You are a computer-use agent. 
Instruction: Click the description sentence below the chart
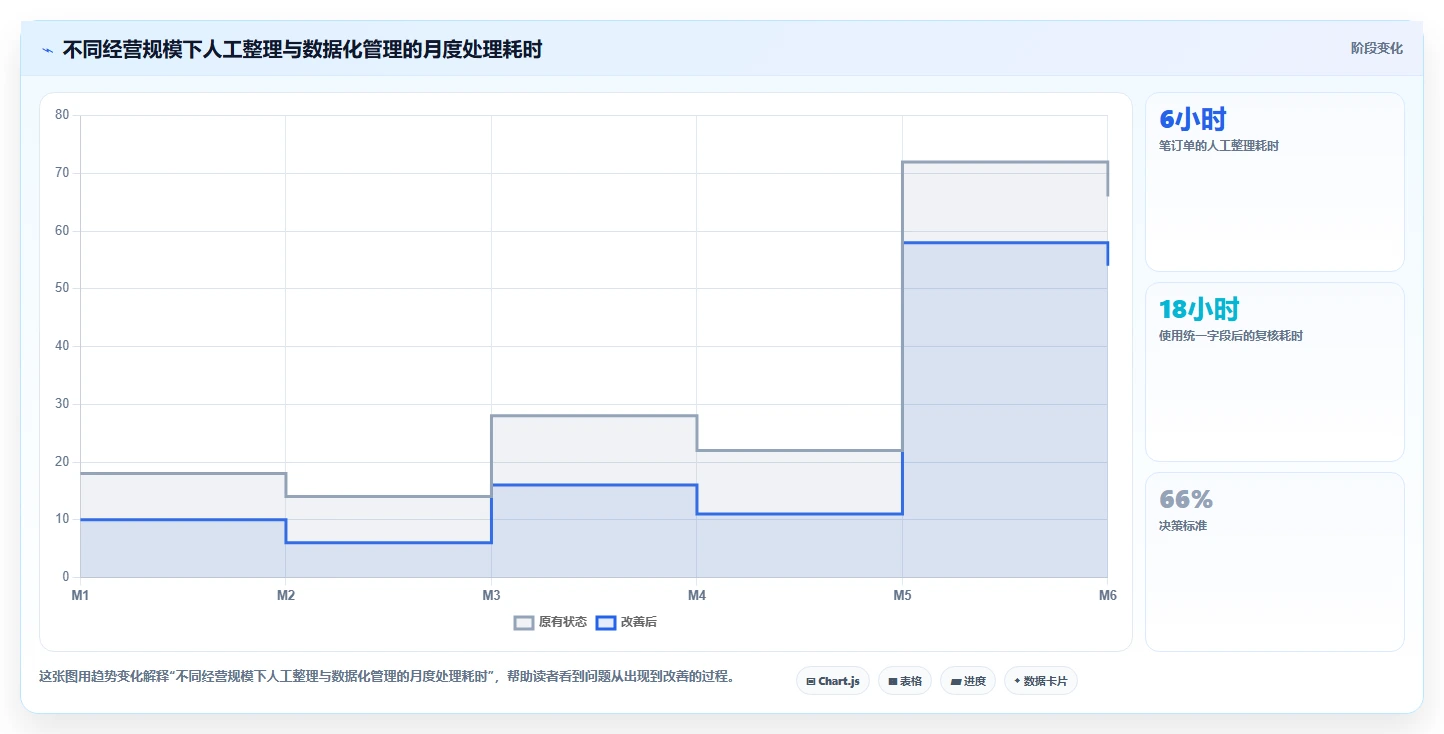coord(388,677)
